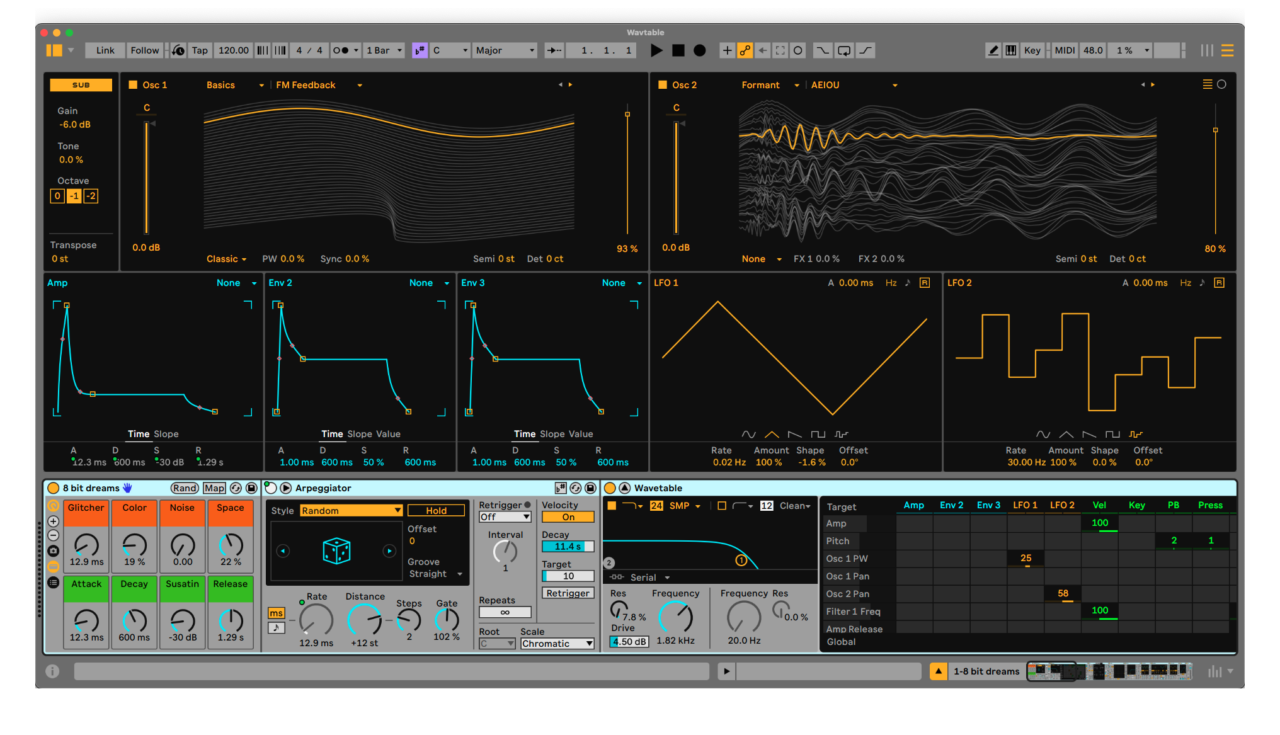
Task: Save the Arpeggiator preset using the disk icon
Action: (588, 488)
